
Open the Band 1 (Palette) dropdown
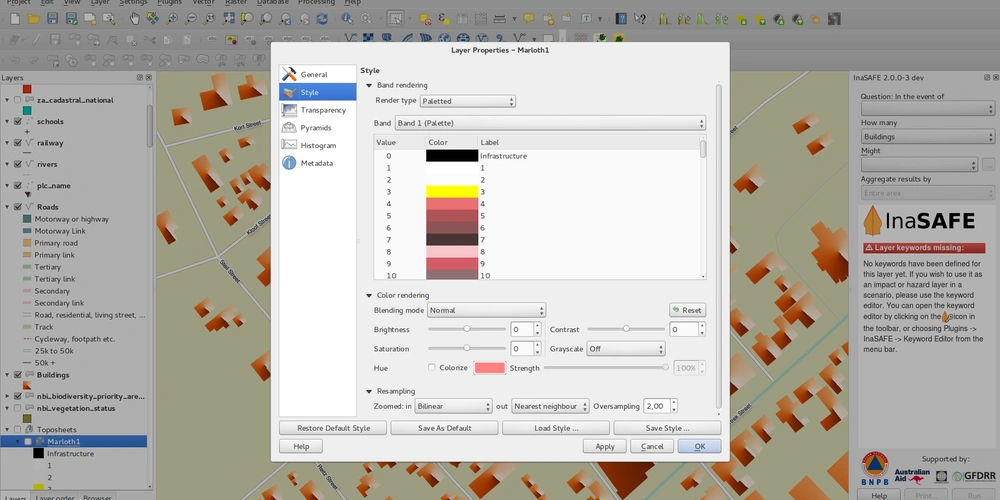click(x=550, y=122)
